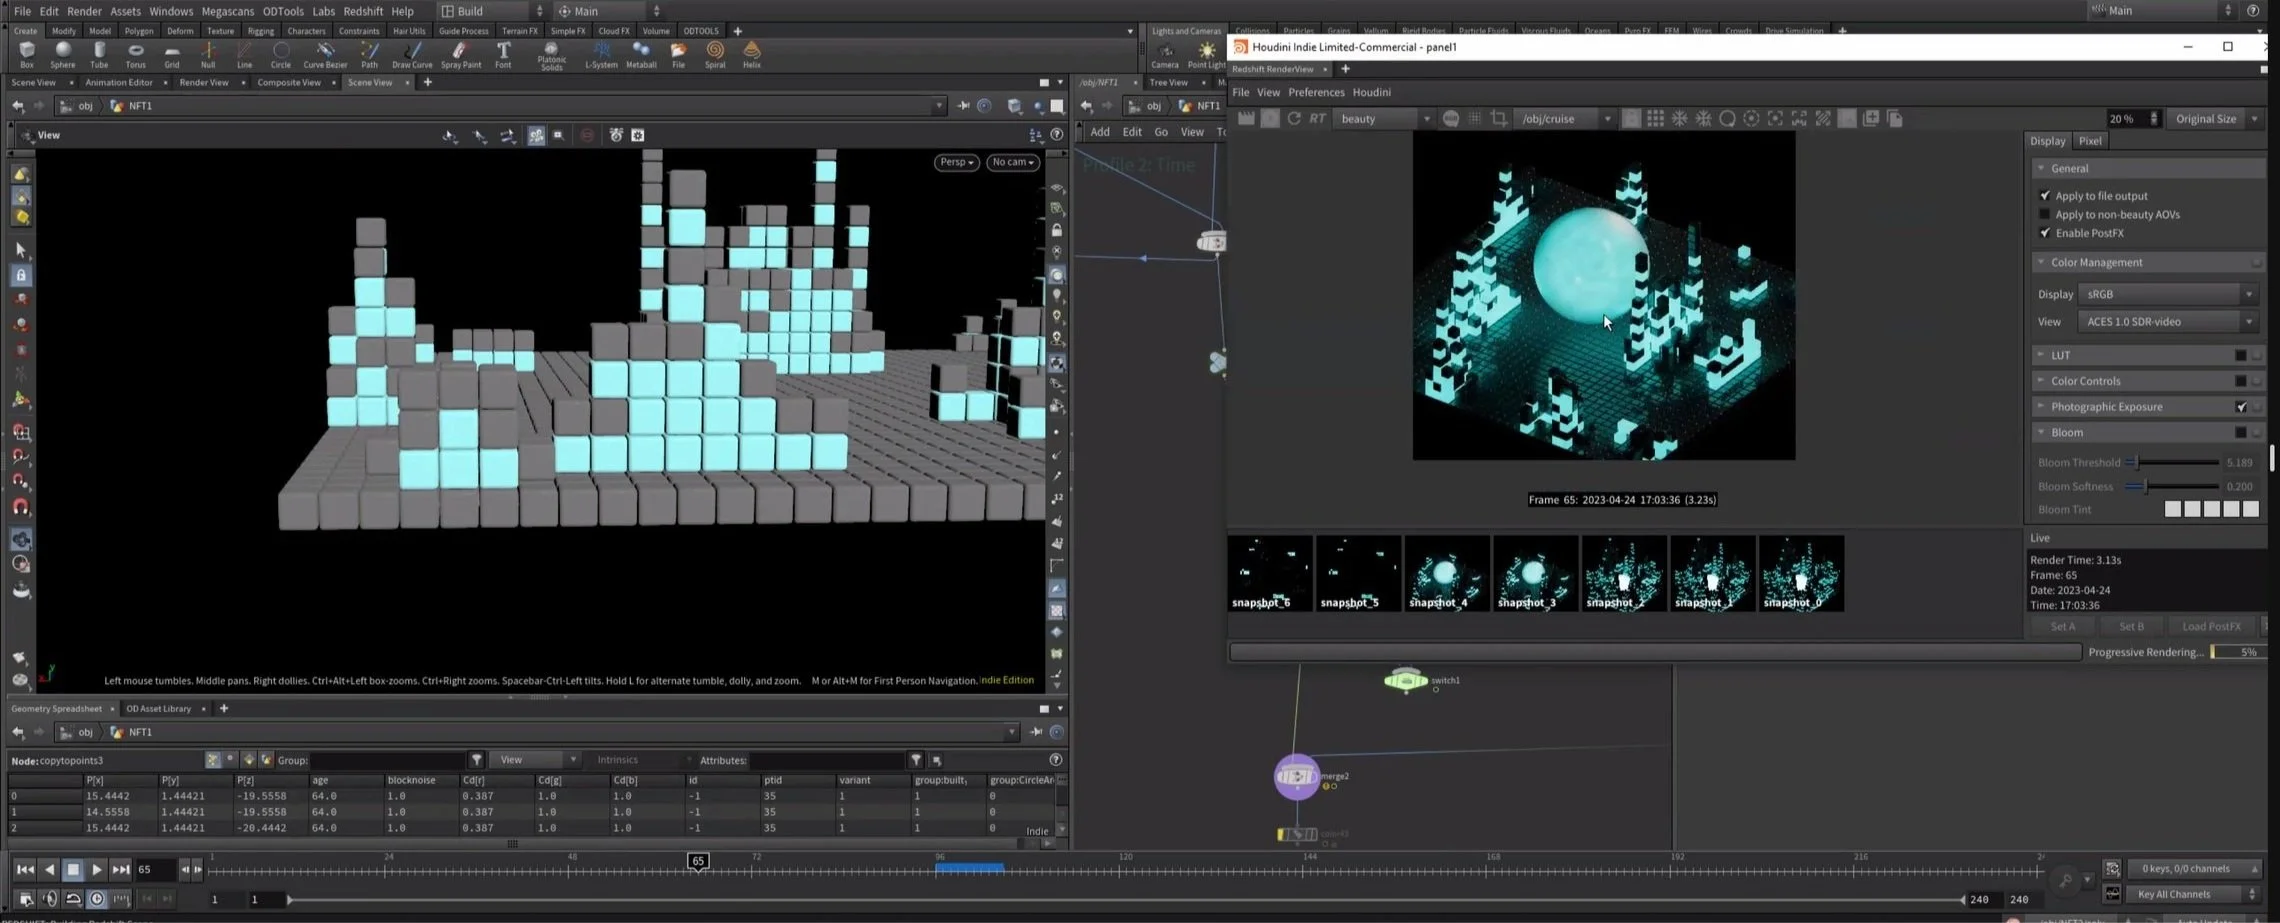Open the ACES 1.0 SDR-video View dropdown
This screenshot has height=923, width=2280.
2166,322
